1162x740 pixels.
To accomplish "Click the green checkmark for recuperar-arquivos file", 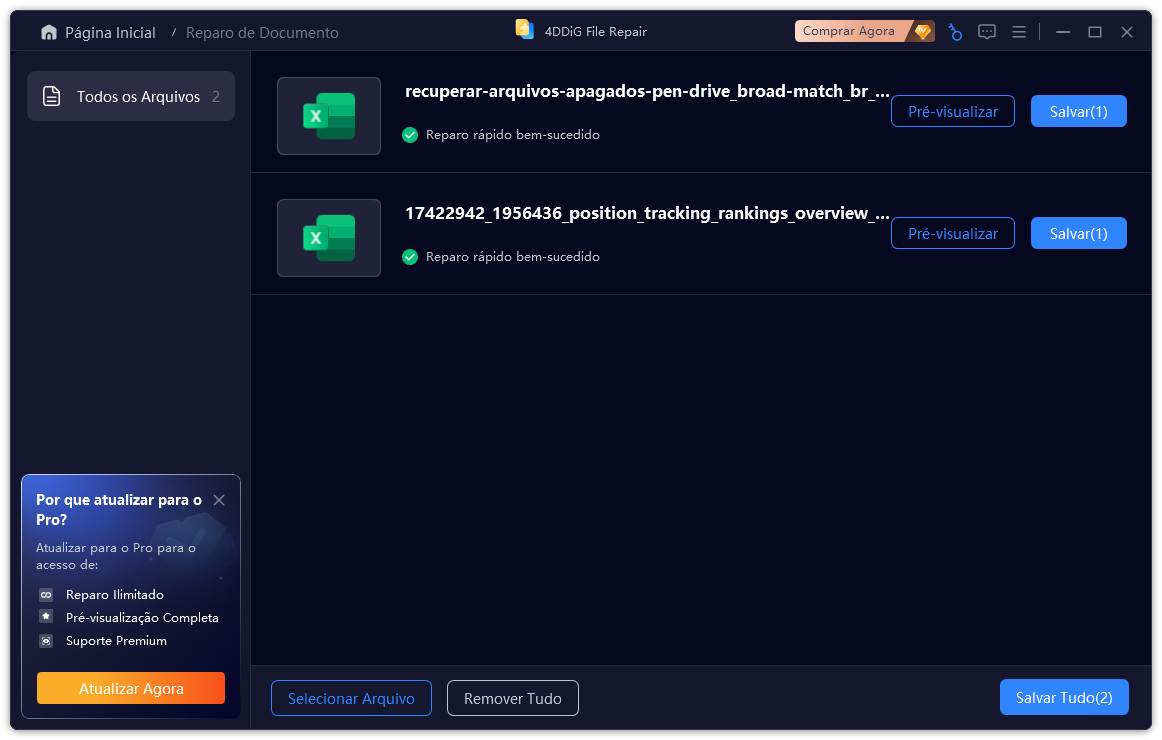I will click(x=410, y=135).
